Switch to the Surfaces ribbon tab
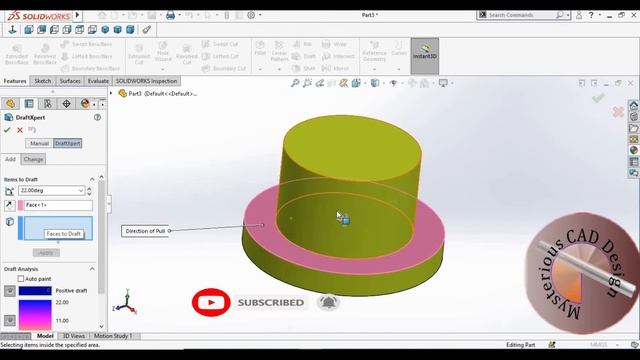 (70, 81)
